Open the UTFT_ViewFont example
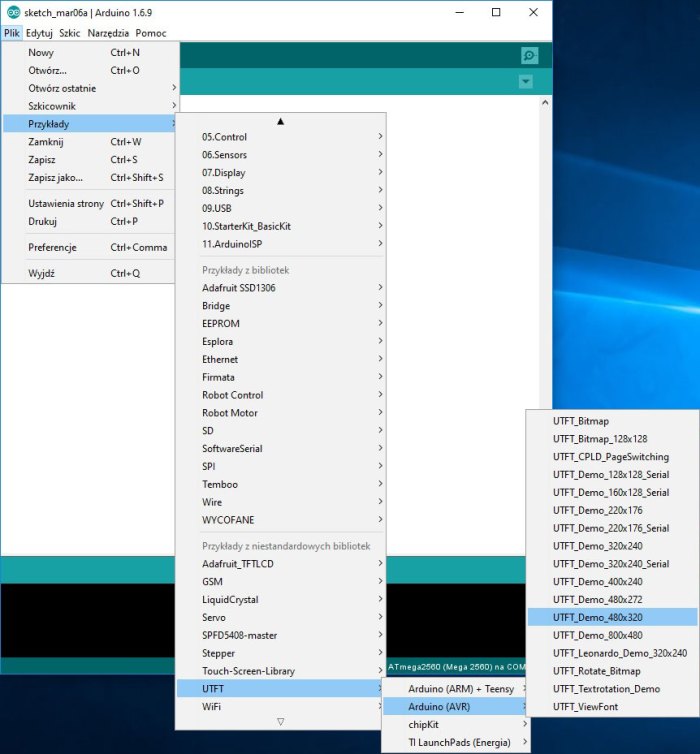The image size is (700, 754). pos(612,706)
